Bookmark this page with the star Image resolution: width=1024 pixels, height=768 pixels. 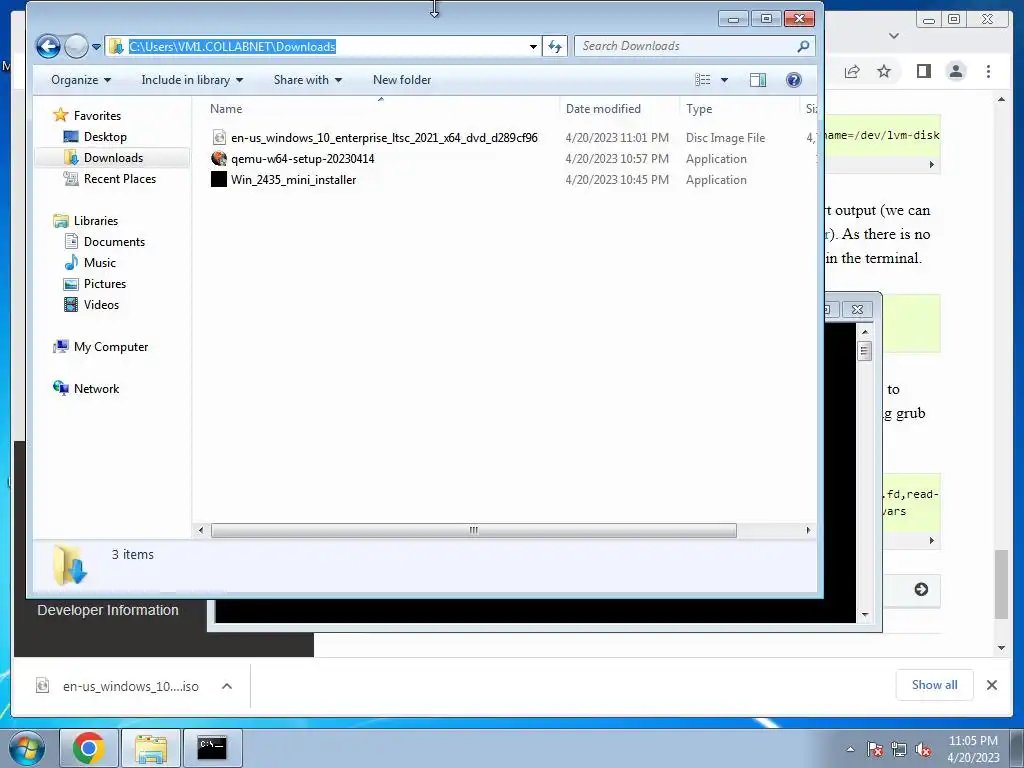pos(884,71)
